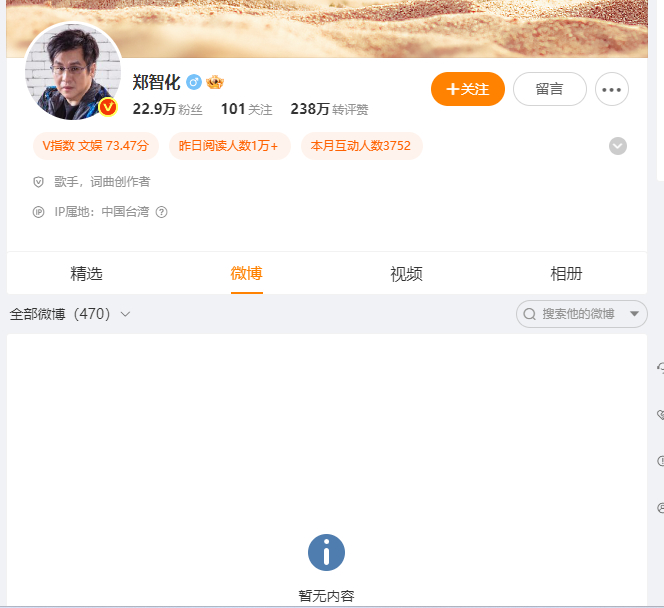Viewport: 664px width, 608px height.
Task: Click the 昨日阅读人数1万+ tag
Action: [230, 146]
